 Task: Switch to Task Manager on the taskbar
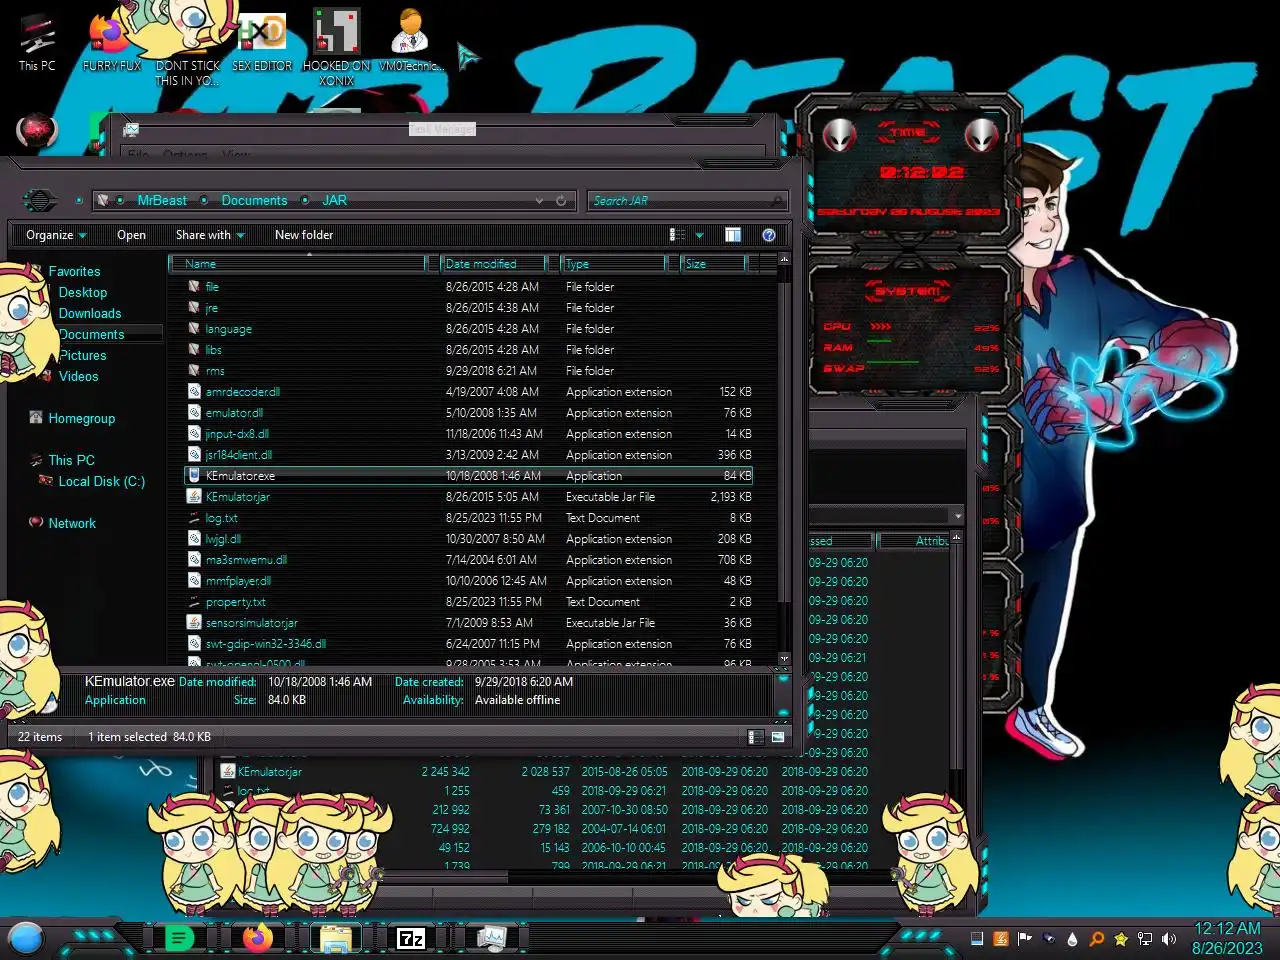tap(491, 938)
